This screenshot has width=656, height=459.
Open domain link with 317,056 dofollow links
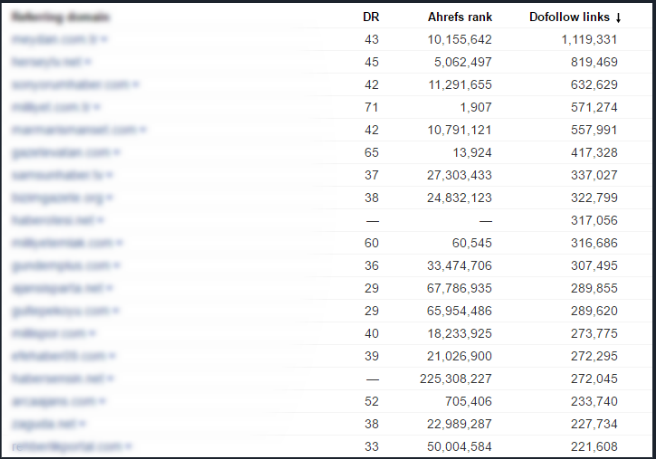tap(50, 220)
